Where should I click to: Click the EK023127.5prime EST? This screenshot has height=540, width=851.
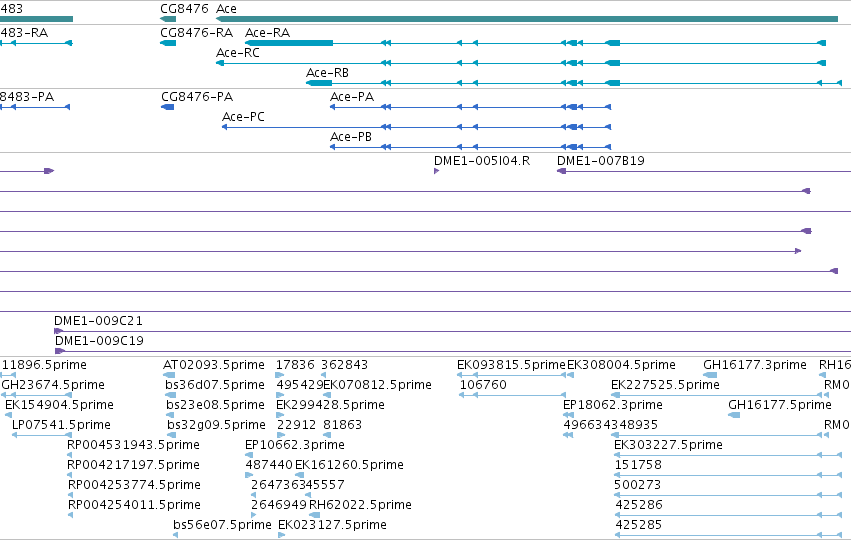(332, 525)
